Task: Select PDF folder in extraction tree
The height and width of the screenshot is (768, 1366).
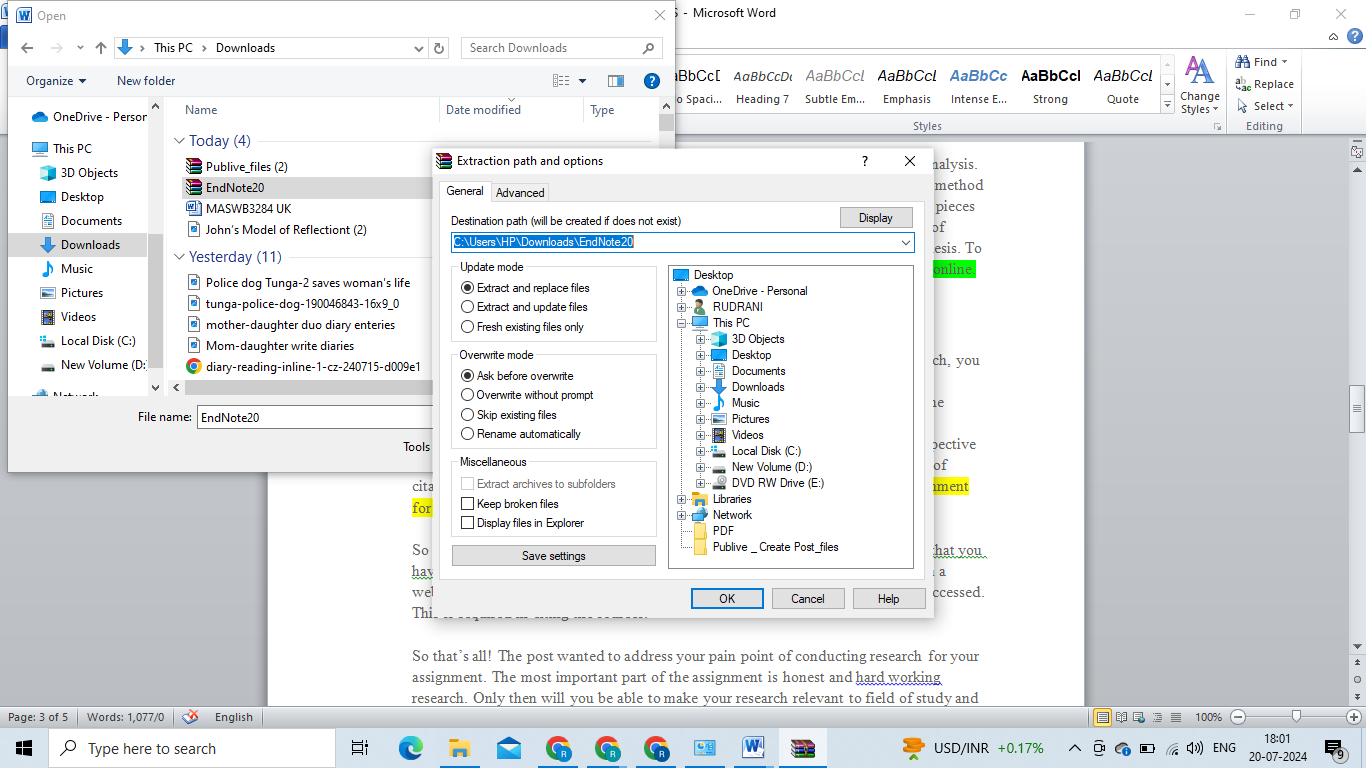Action: 723,531
